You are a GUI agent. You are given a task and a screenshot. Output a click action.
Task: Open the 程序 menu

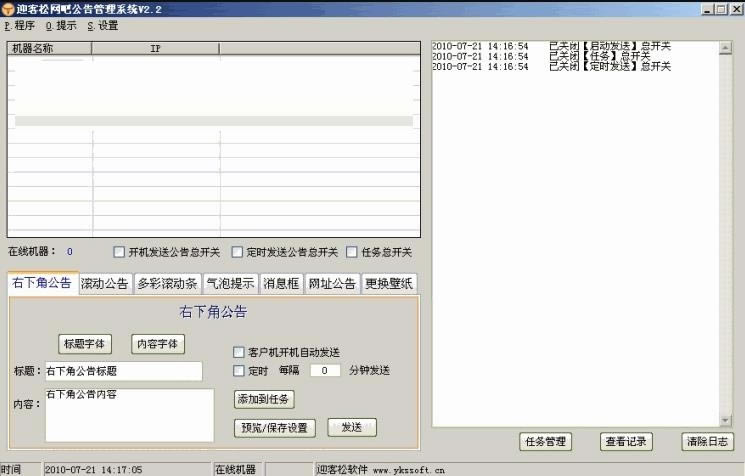[x=19, y=26]
